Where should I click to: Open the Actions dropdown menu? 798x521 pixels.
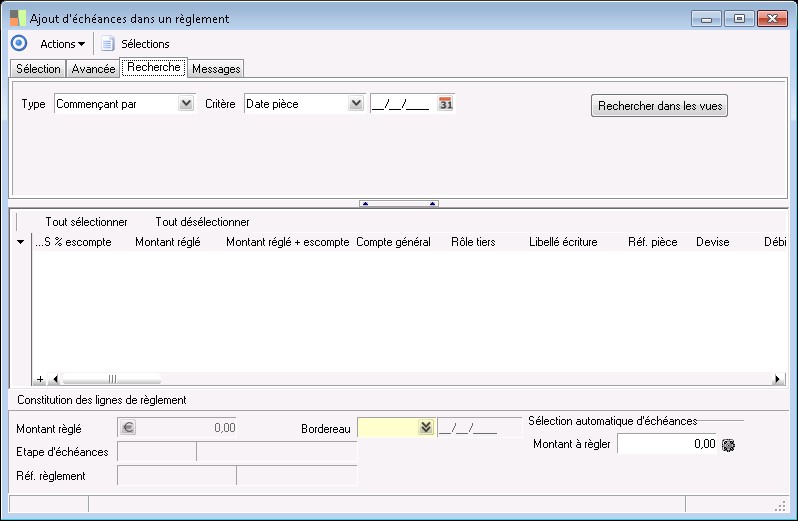[62, 43]
